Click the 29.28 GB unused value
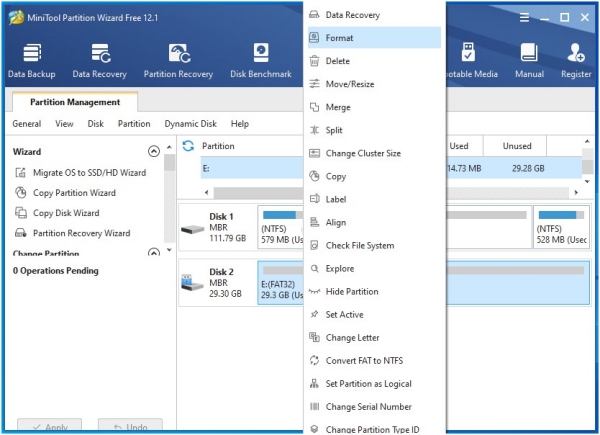Image resolution: width=600 pixels, height=435 pixels. pyautogui.click(x=528, y=168)
